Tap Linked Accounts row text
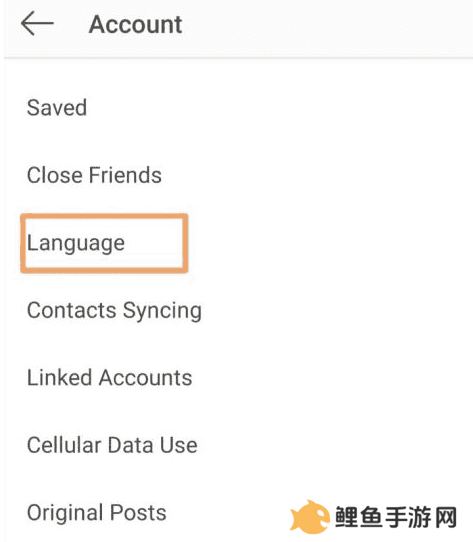Viewport: 473px width, 542px height. point(110,377)
